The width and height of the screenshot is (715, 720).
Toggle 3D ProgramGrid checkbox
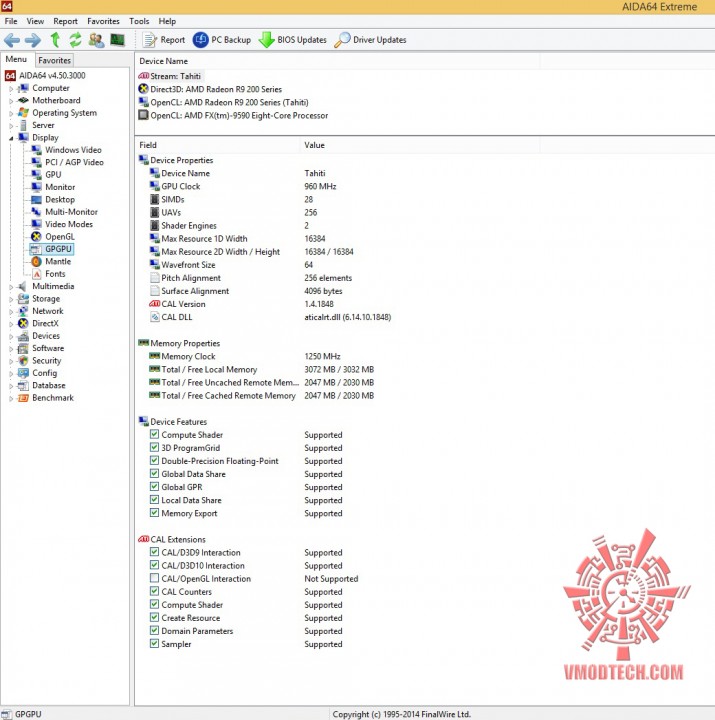(x=154, y=447)
